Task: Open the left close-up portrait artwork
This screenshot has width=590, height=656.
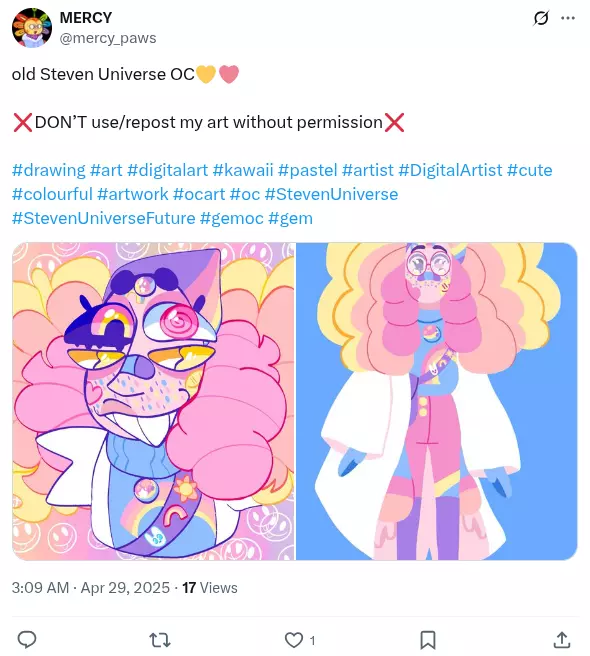Action: [x=154, y=401]
